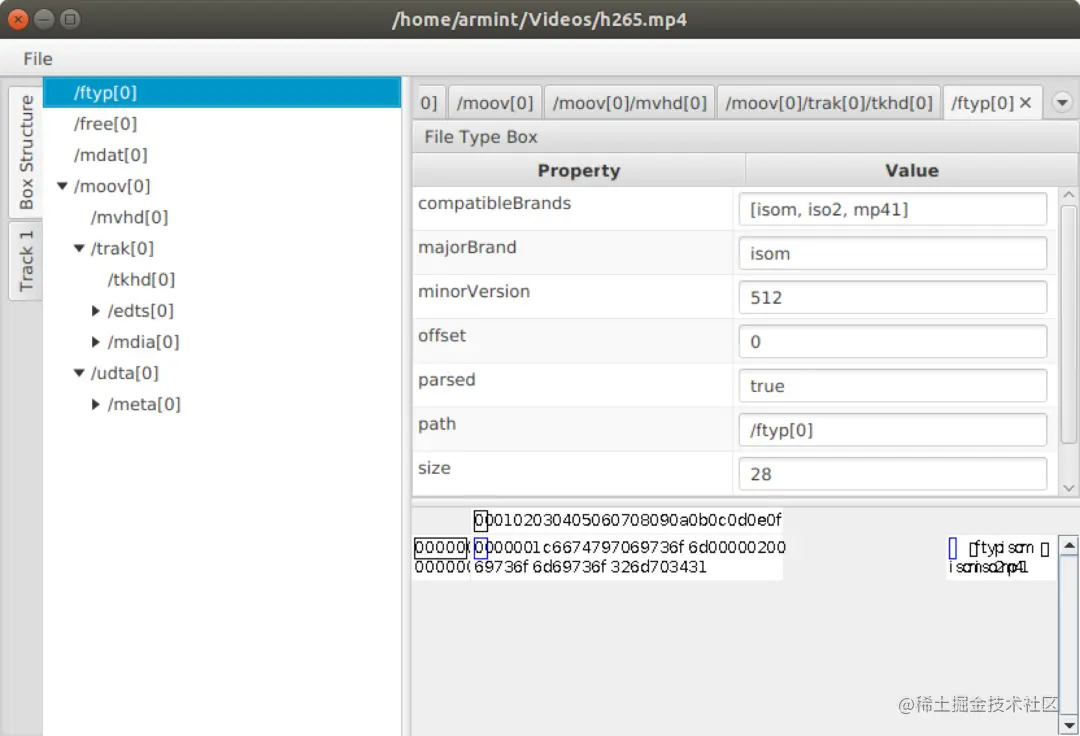
Task: Expand the /edts[0] node arrow
Action: click(x=96, y=311)
